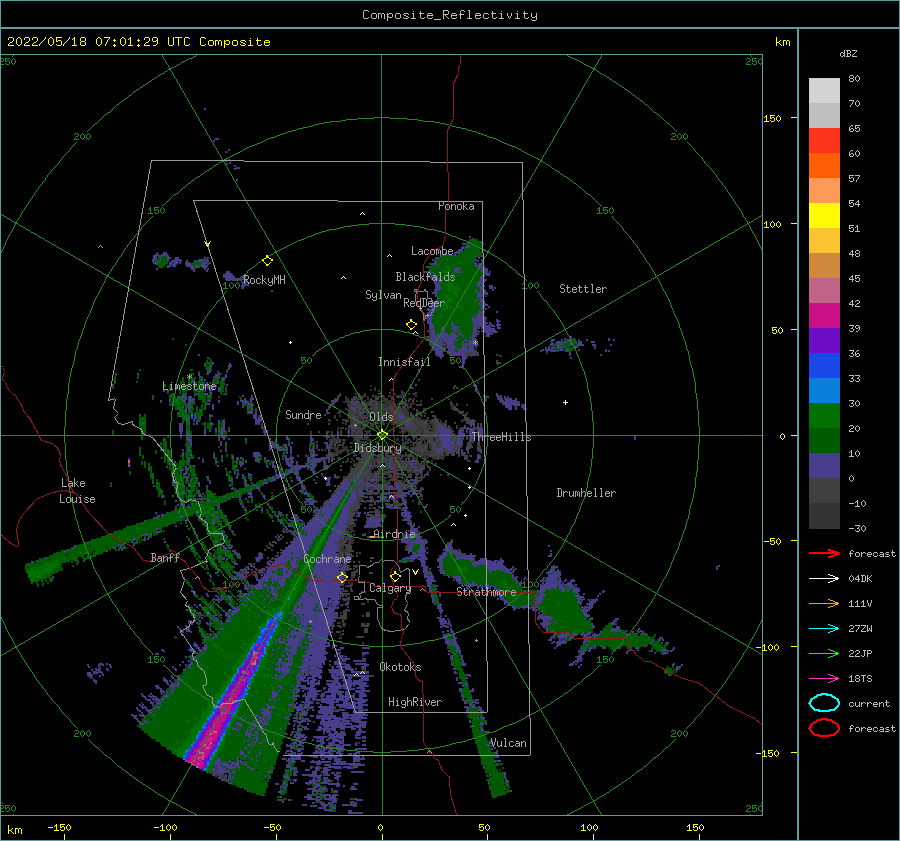900x841 pixels.
Task: Click the magenta high-reflectivity beam core southwest
Action: tap(229, 704)
